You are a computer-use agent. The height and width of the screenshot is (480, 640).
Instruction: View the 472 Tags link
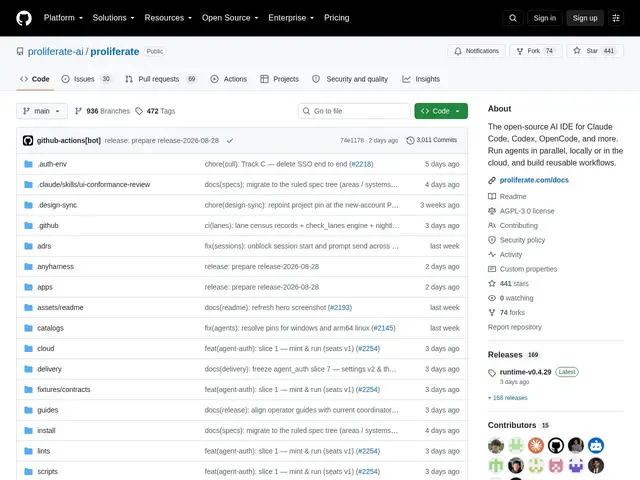point(155,111)
